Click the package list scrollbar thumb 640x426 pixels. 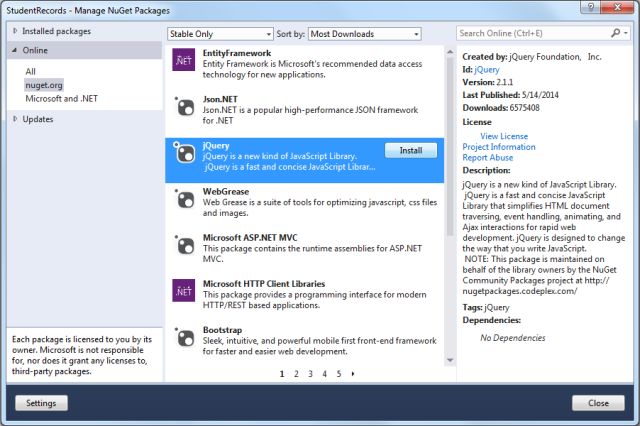pyautogui.click(x=450, y=146)
